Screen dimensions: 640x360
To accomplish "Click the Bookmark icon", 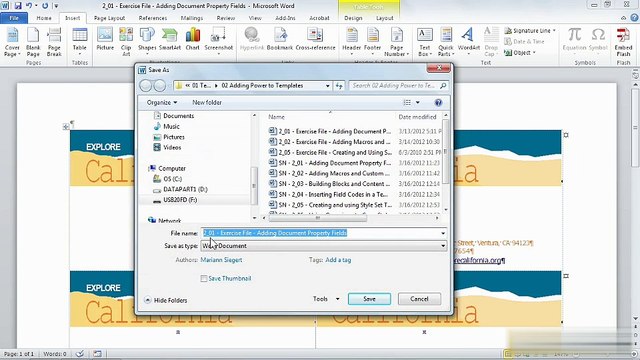I will point(280,39).
